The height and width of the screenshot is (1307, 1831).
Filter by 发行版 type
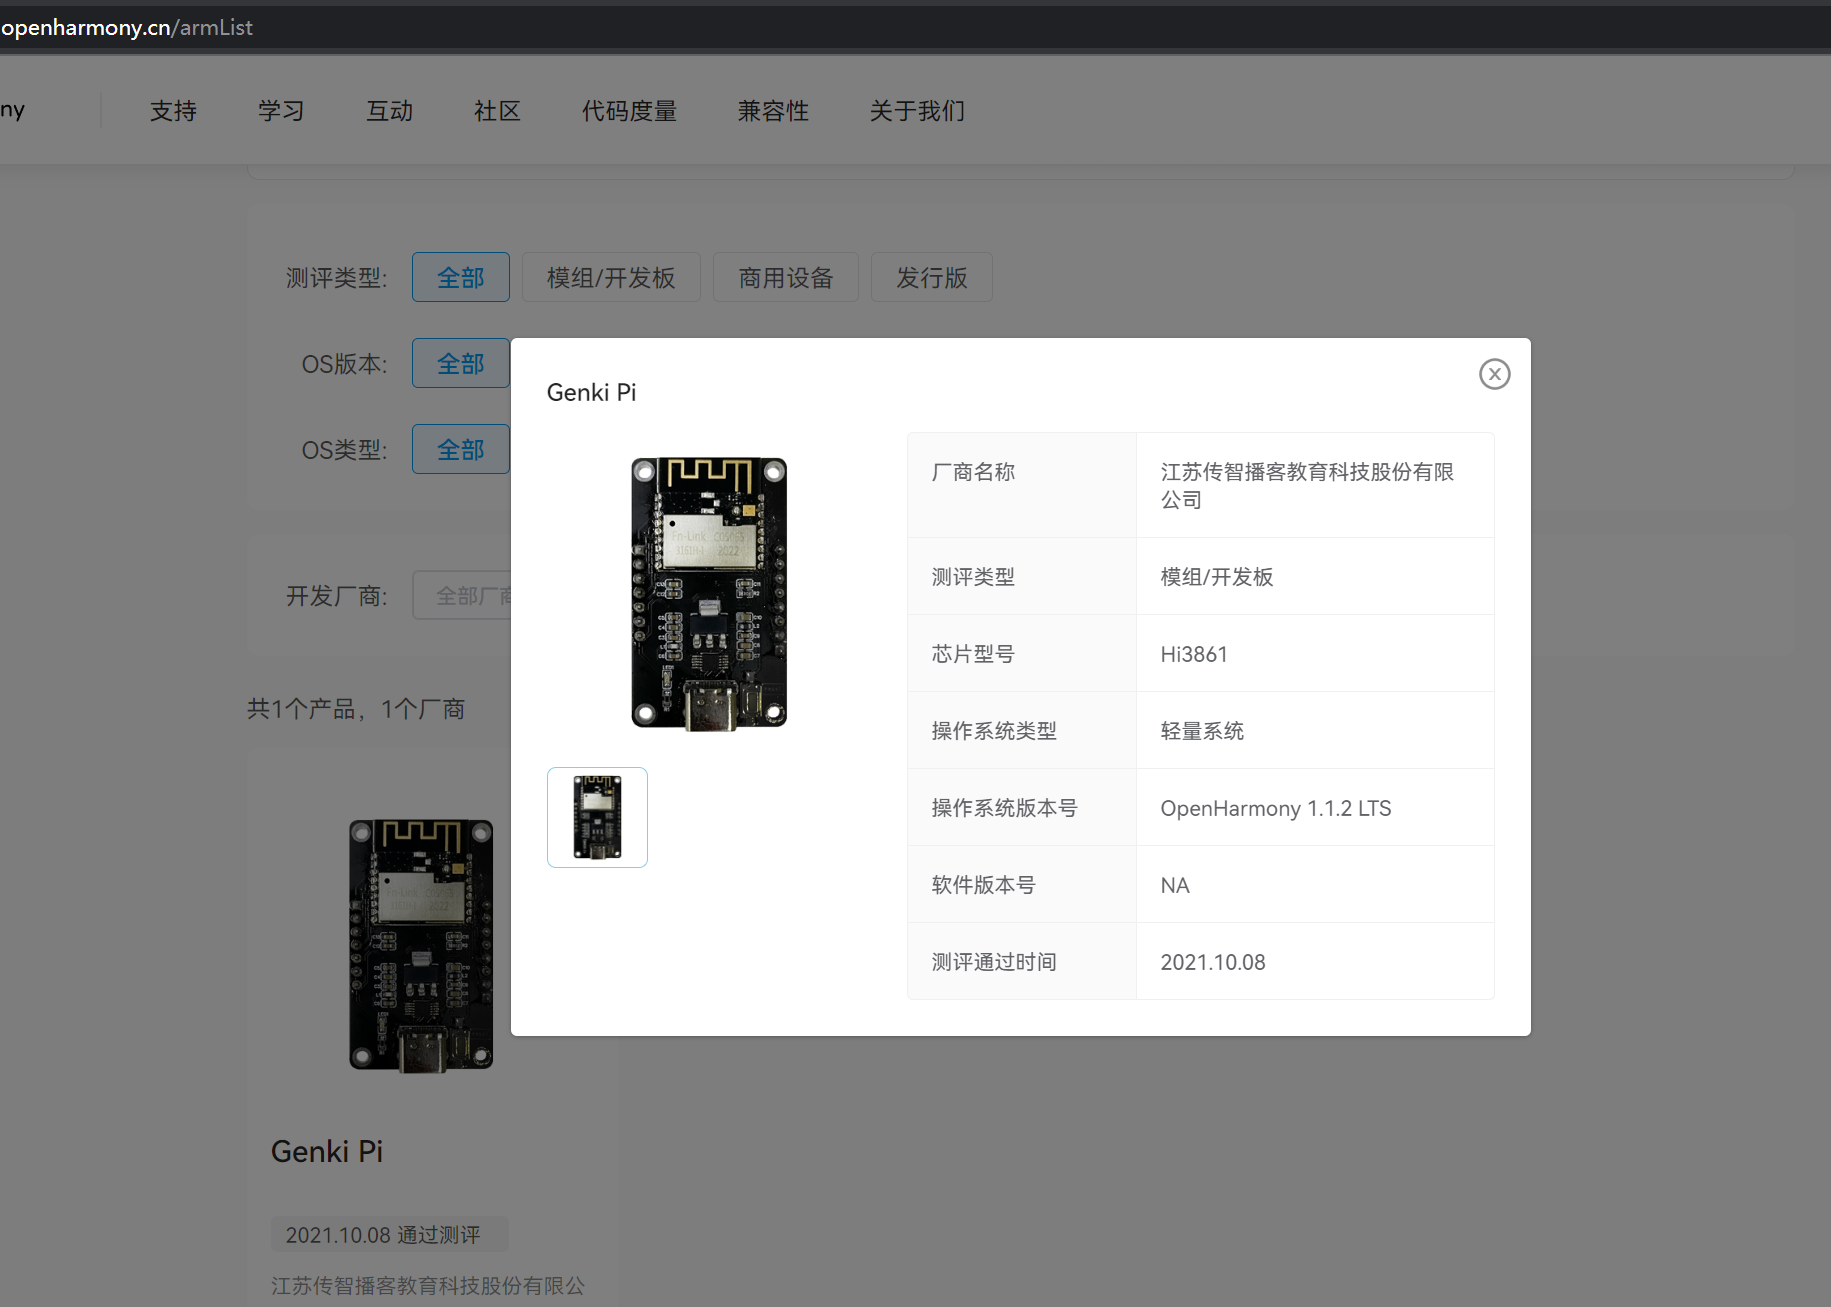click(x=932, y=277)
